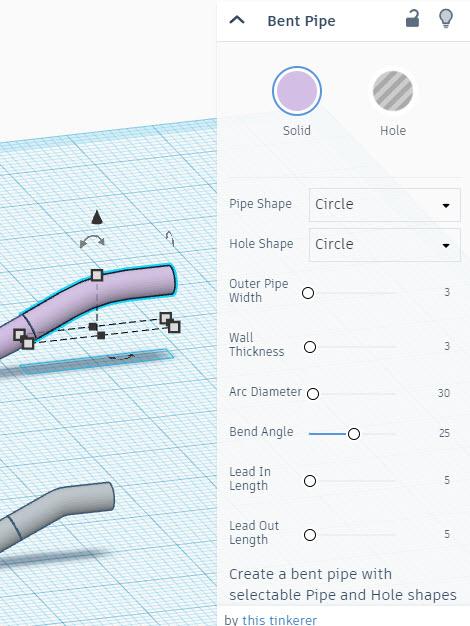Open the Pipe Shape dropdown
This screenshot has width=470, height=626.
point(385,205)
